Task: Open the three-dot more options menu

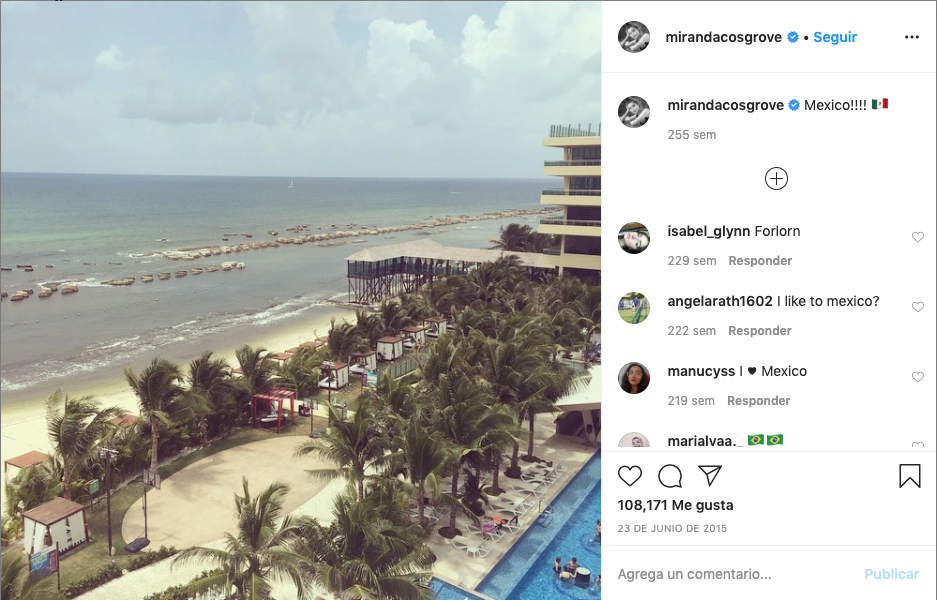Action: tap(912, 37)
